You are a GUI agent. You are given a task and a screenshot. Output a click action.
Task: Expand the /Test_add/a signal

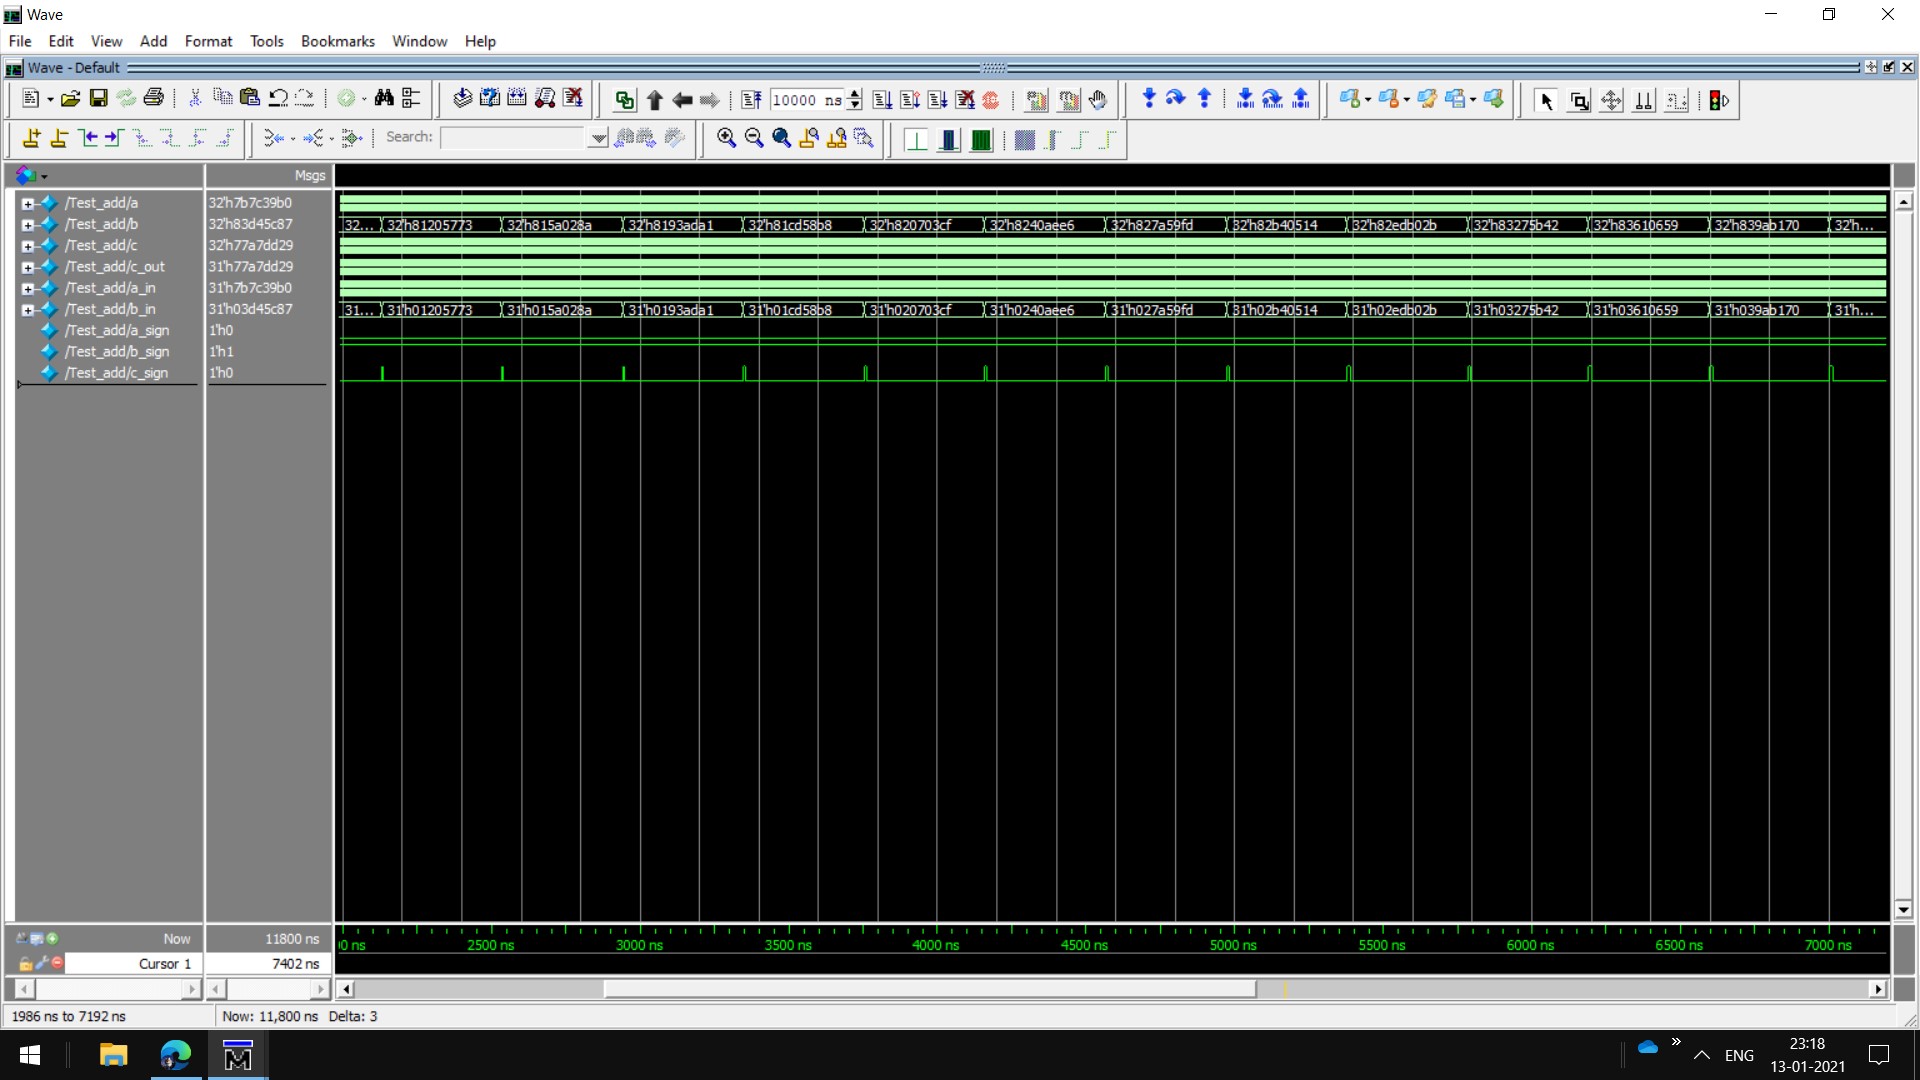28,203
